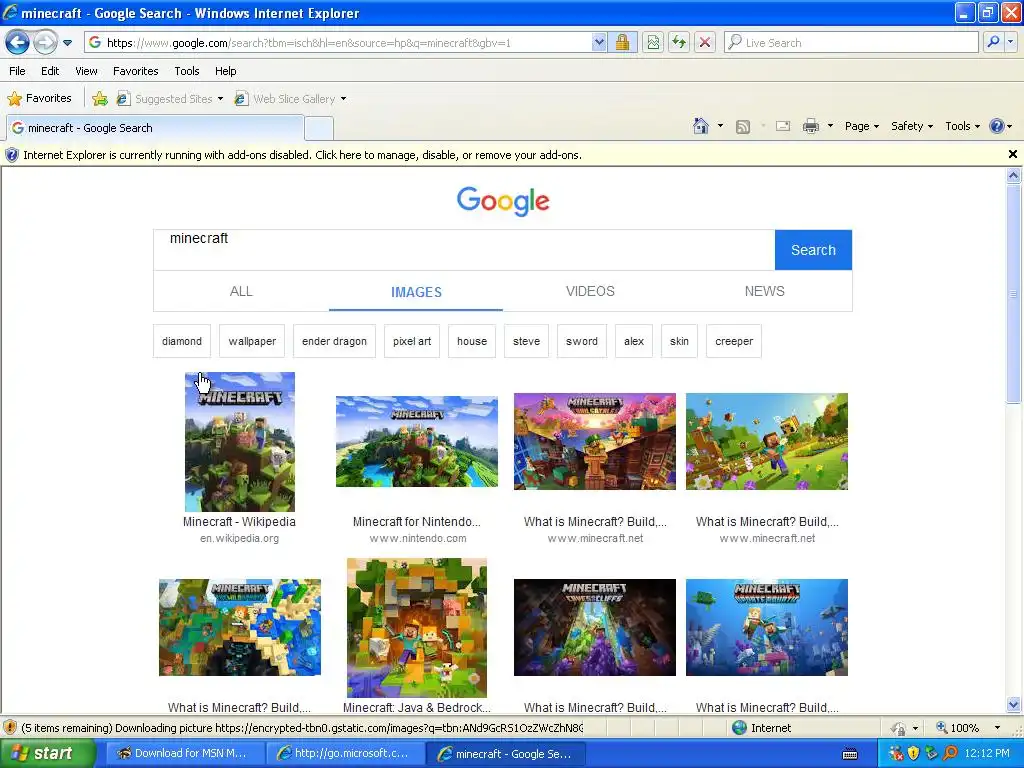Click the blue Search button

point(813,250)
